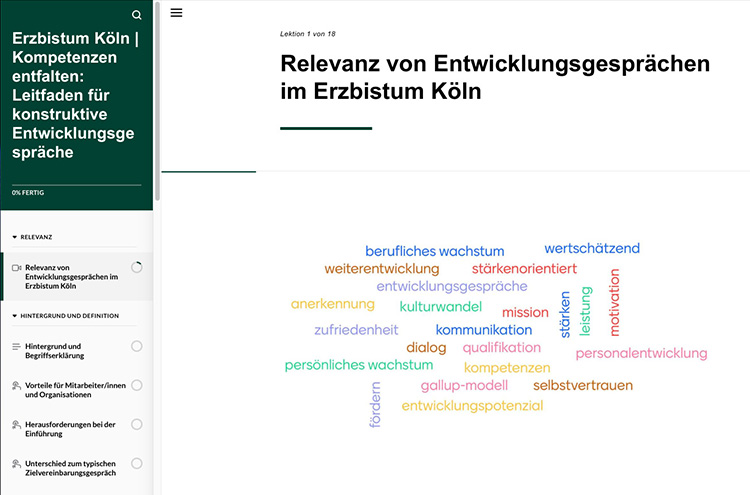Open lesson Vorteile für Mitarbeiter/innen und Organisationen
The height and width of the screenshot is (495, 750).
pyautogui.click(x=77, y=390)
